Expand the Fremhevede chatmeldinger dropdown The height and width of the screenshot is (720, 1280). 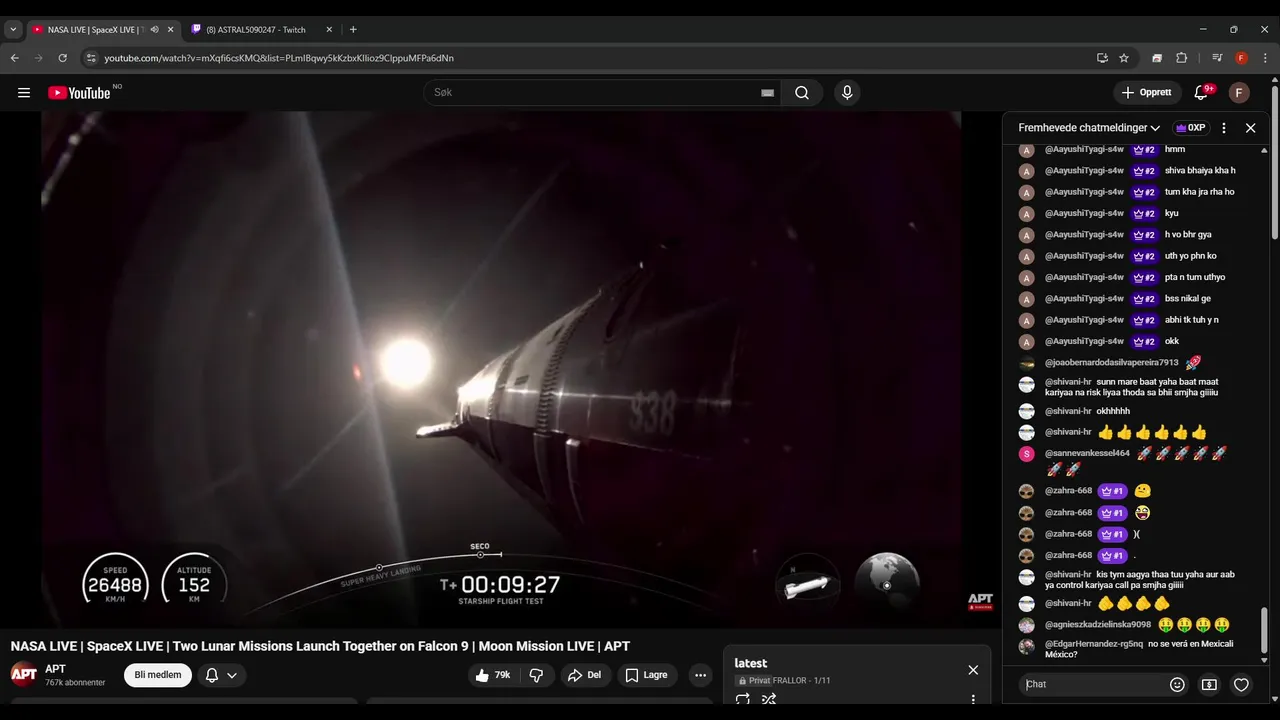[1089, 128]
